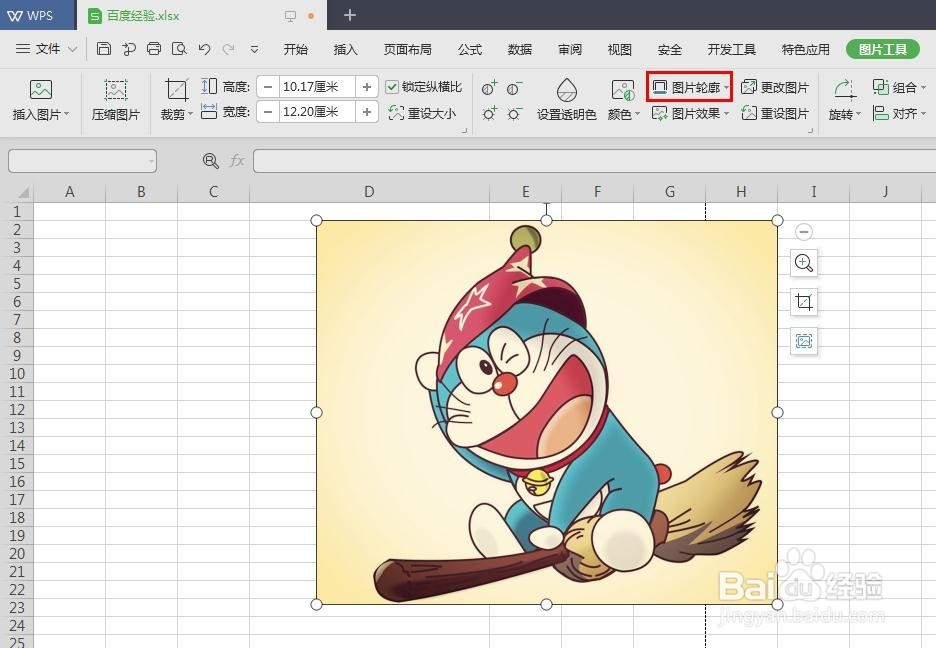Select the Crop (裁剪) tool
Screen dimensions: 936x648
click(176, 90)
